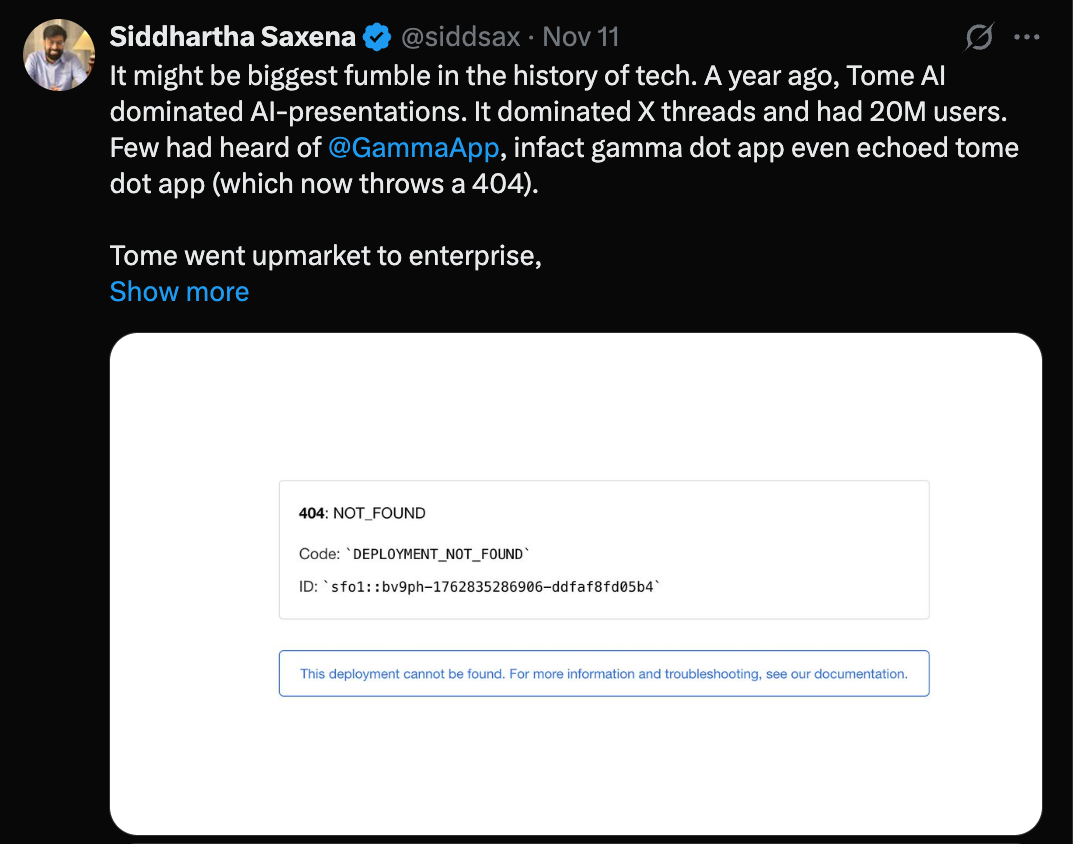Expand the tweet with Show more
The image size is (1073, 844).
coord(179,292)
